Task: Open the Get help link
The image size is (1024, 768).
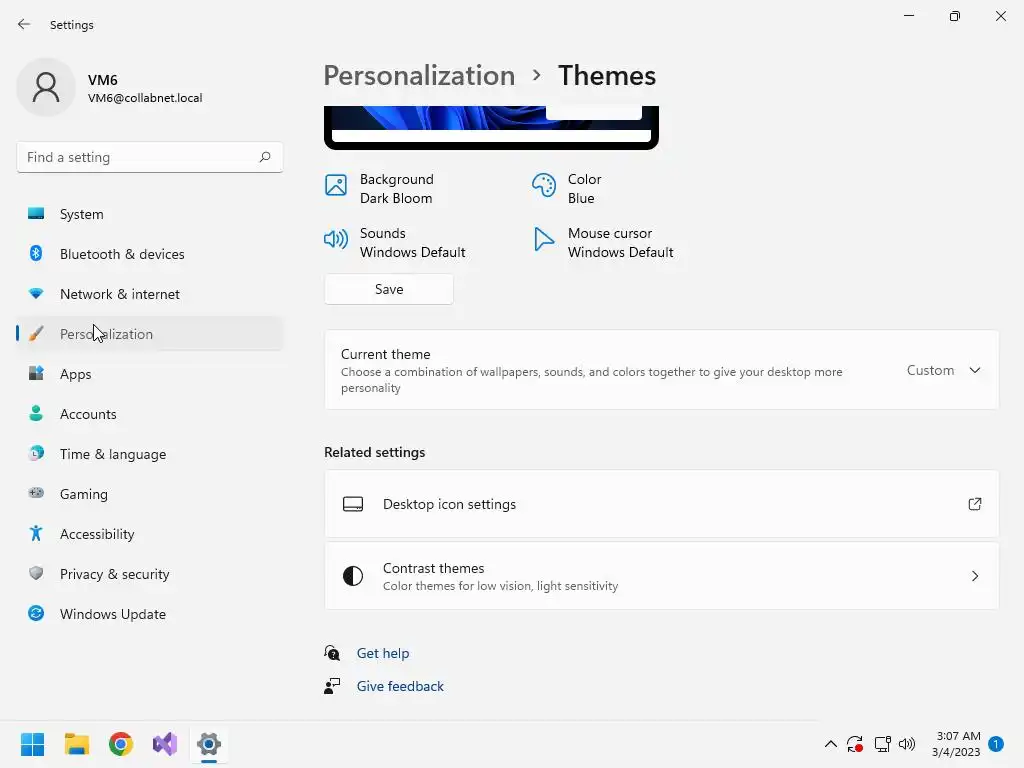Action: coord(383,653)
